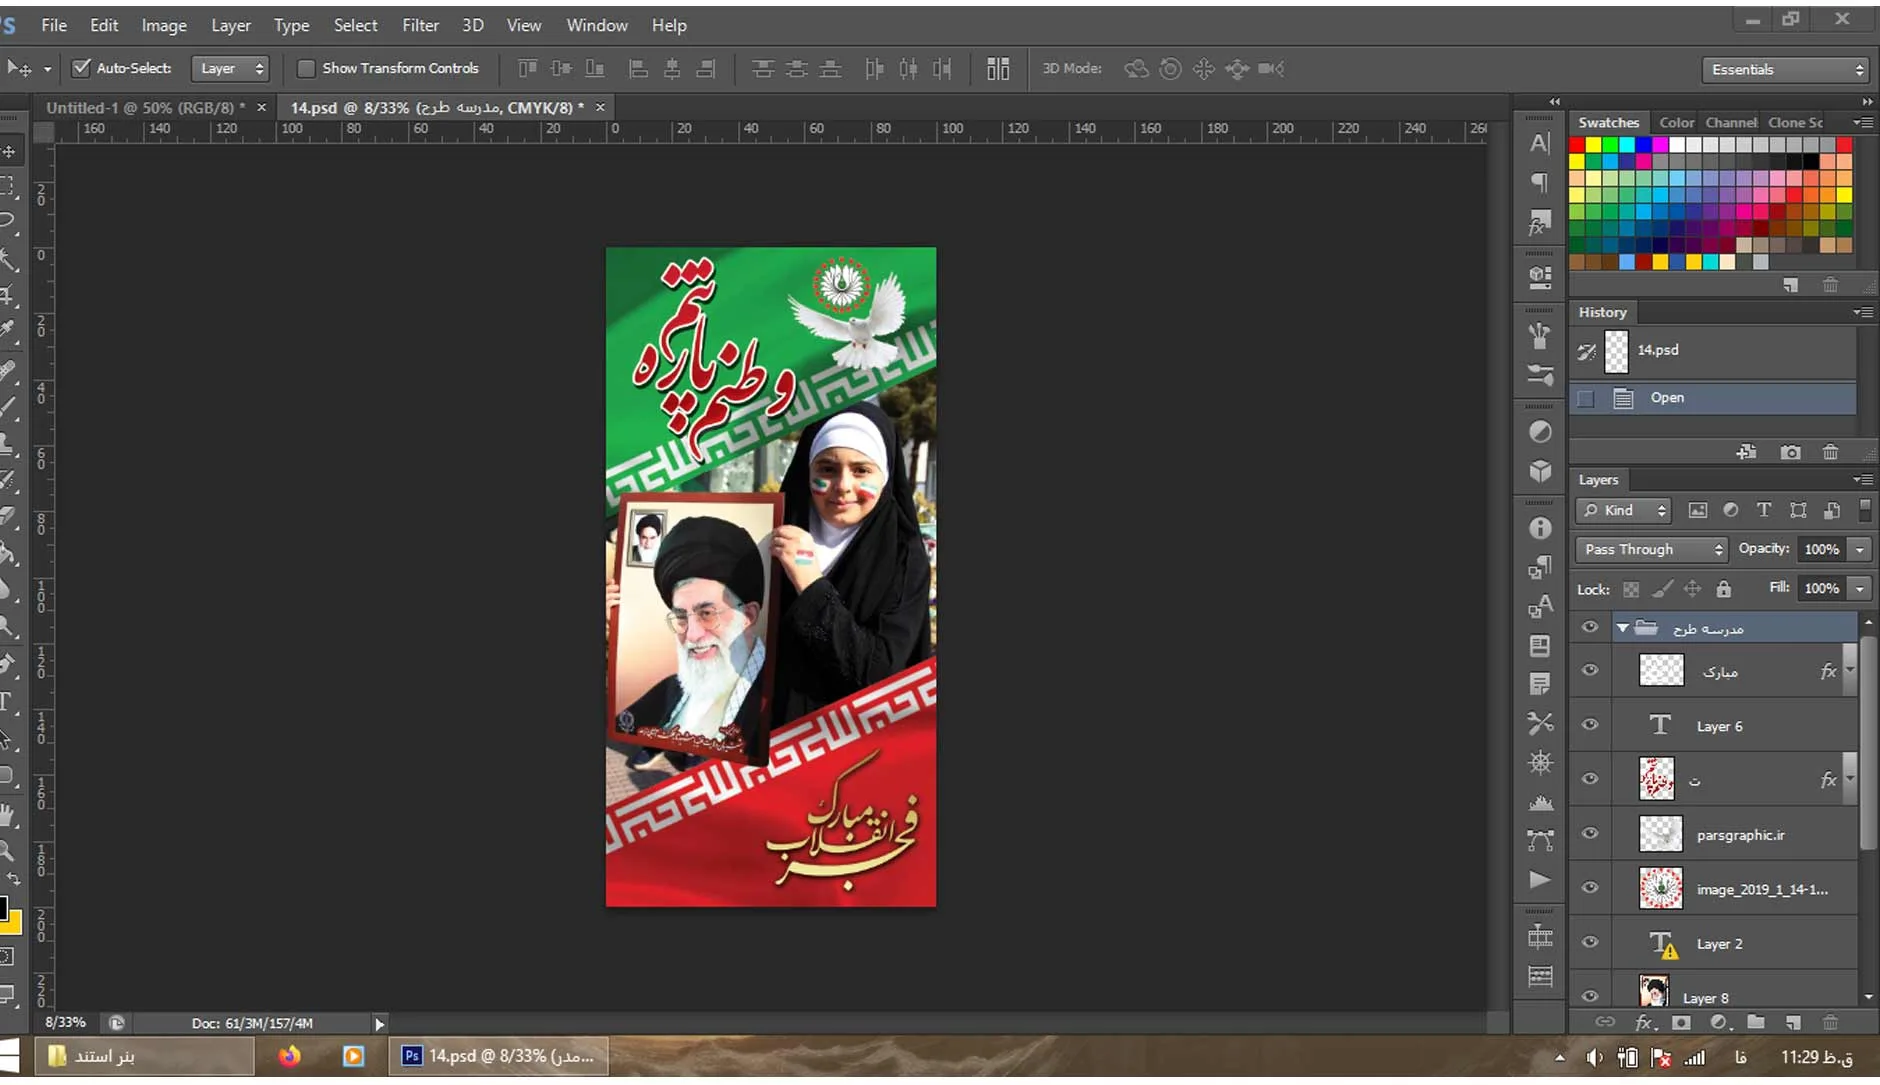Hide the Layer 6 text layer
Viewport: 1880px width, 1085px height.
(1590, 725)
